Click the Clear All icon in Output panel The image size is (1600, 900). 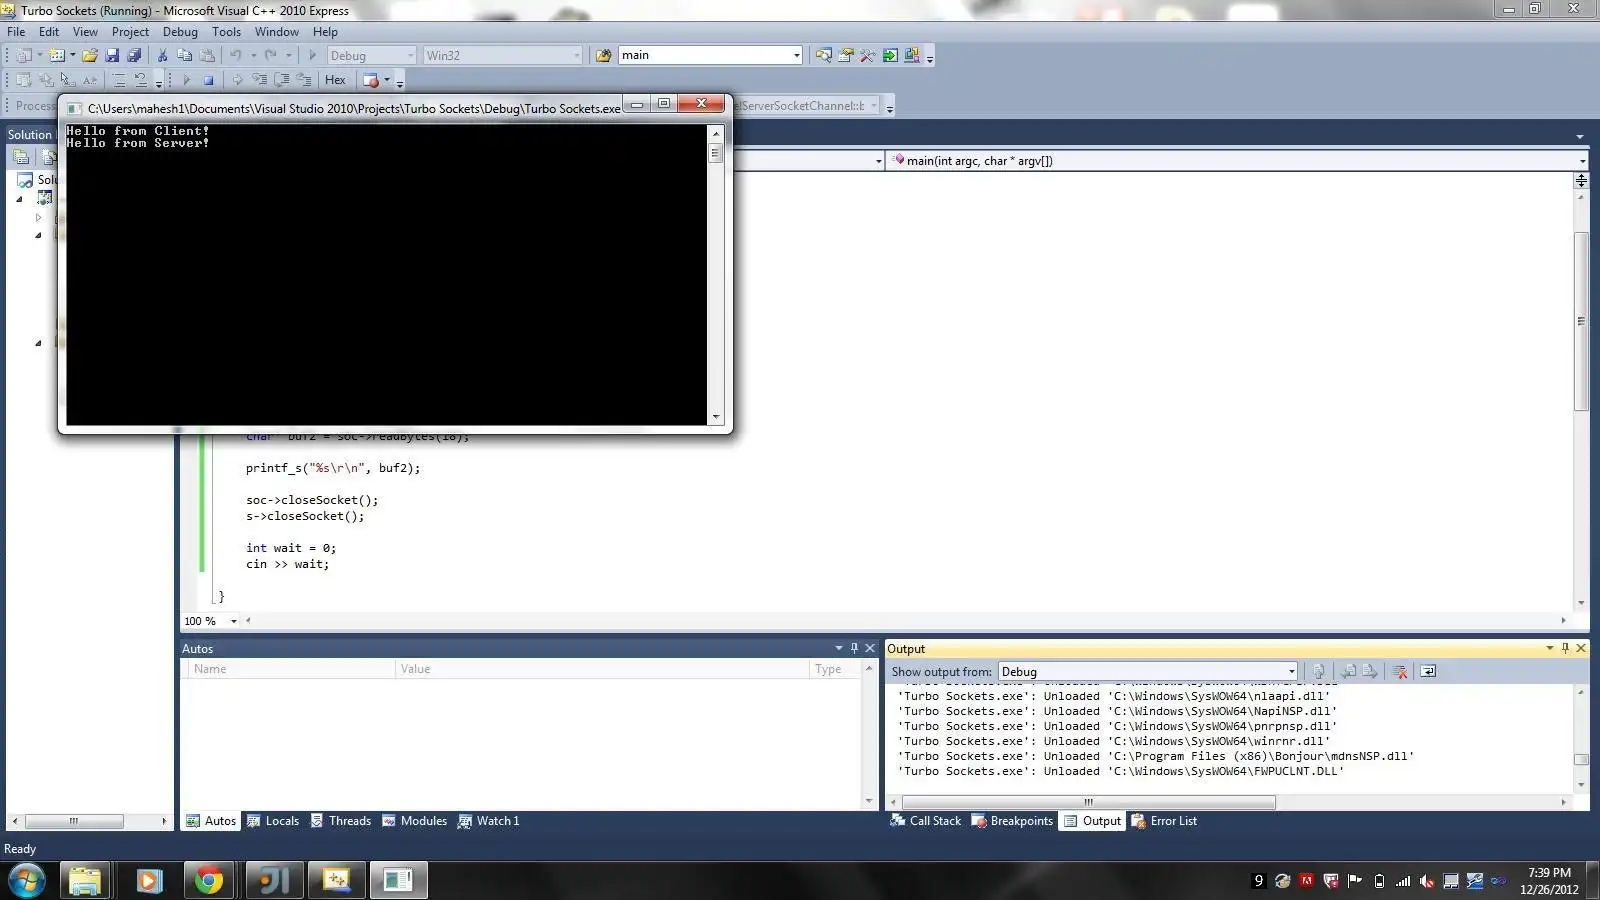[x=1400, y=672]
